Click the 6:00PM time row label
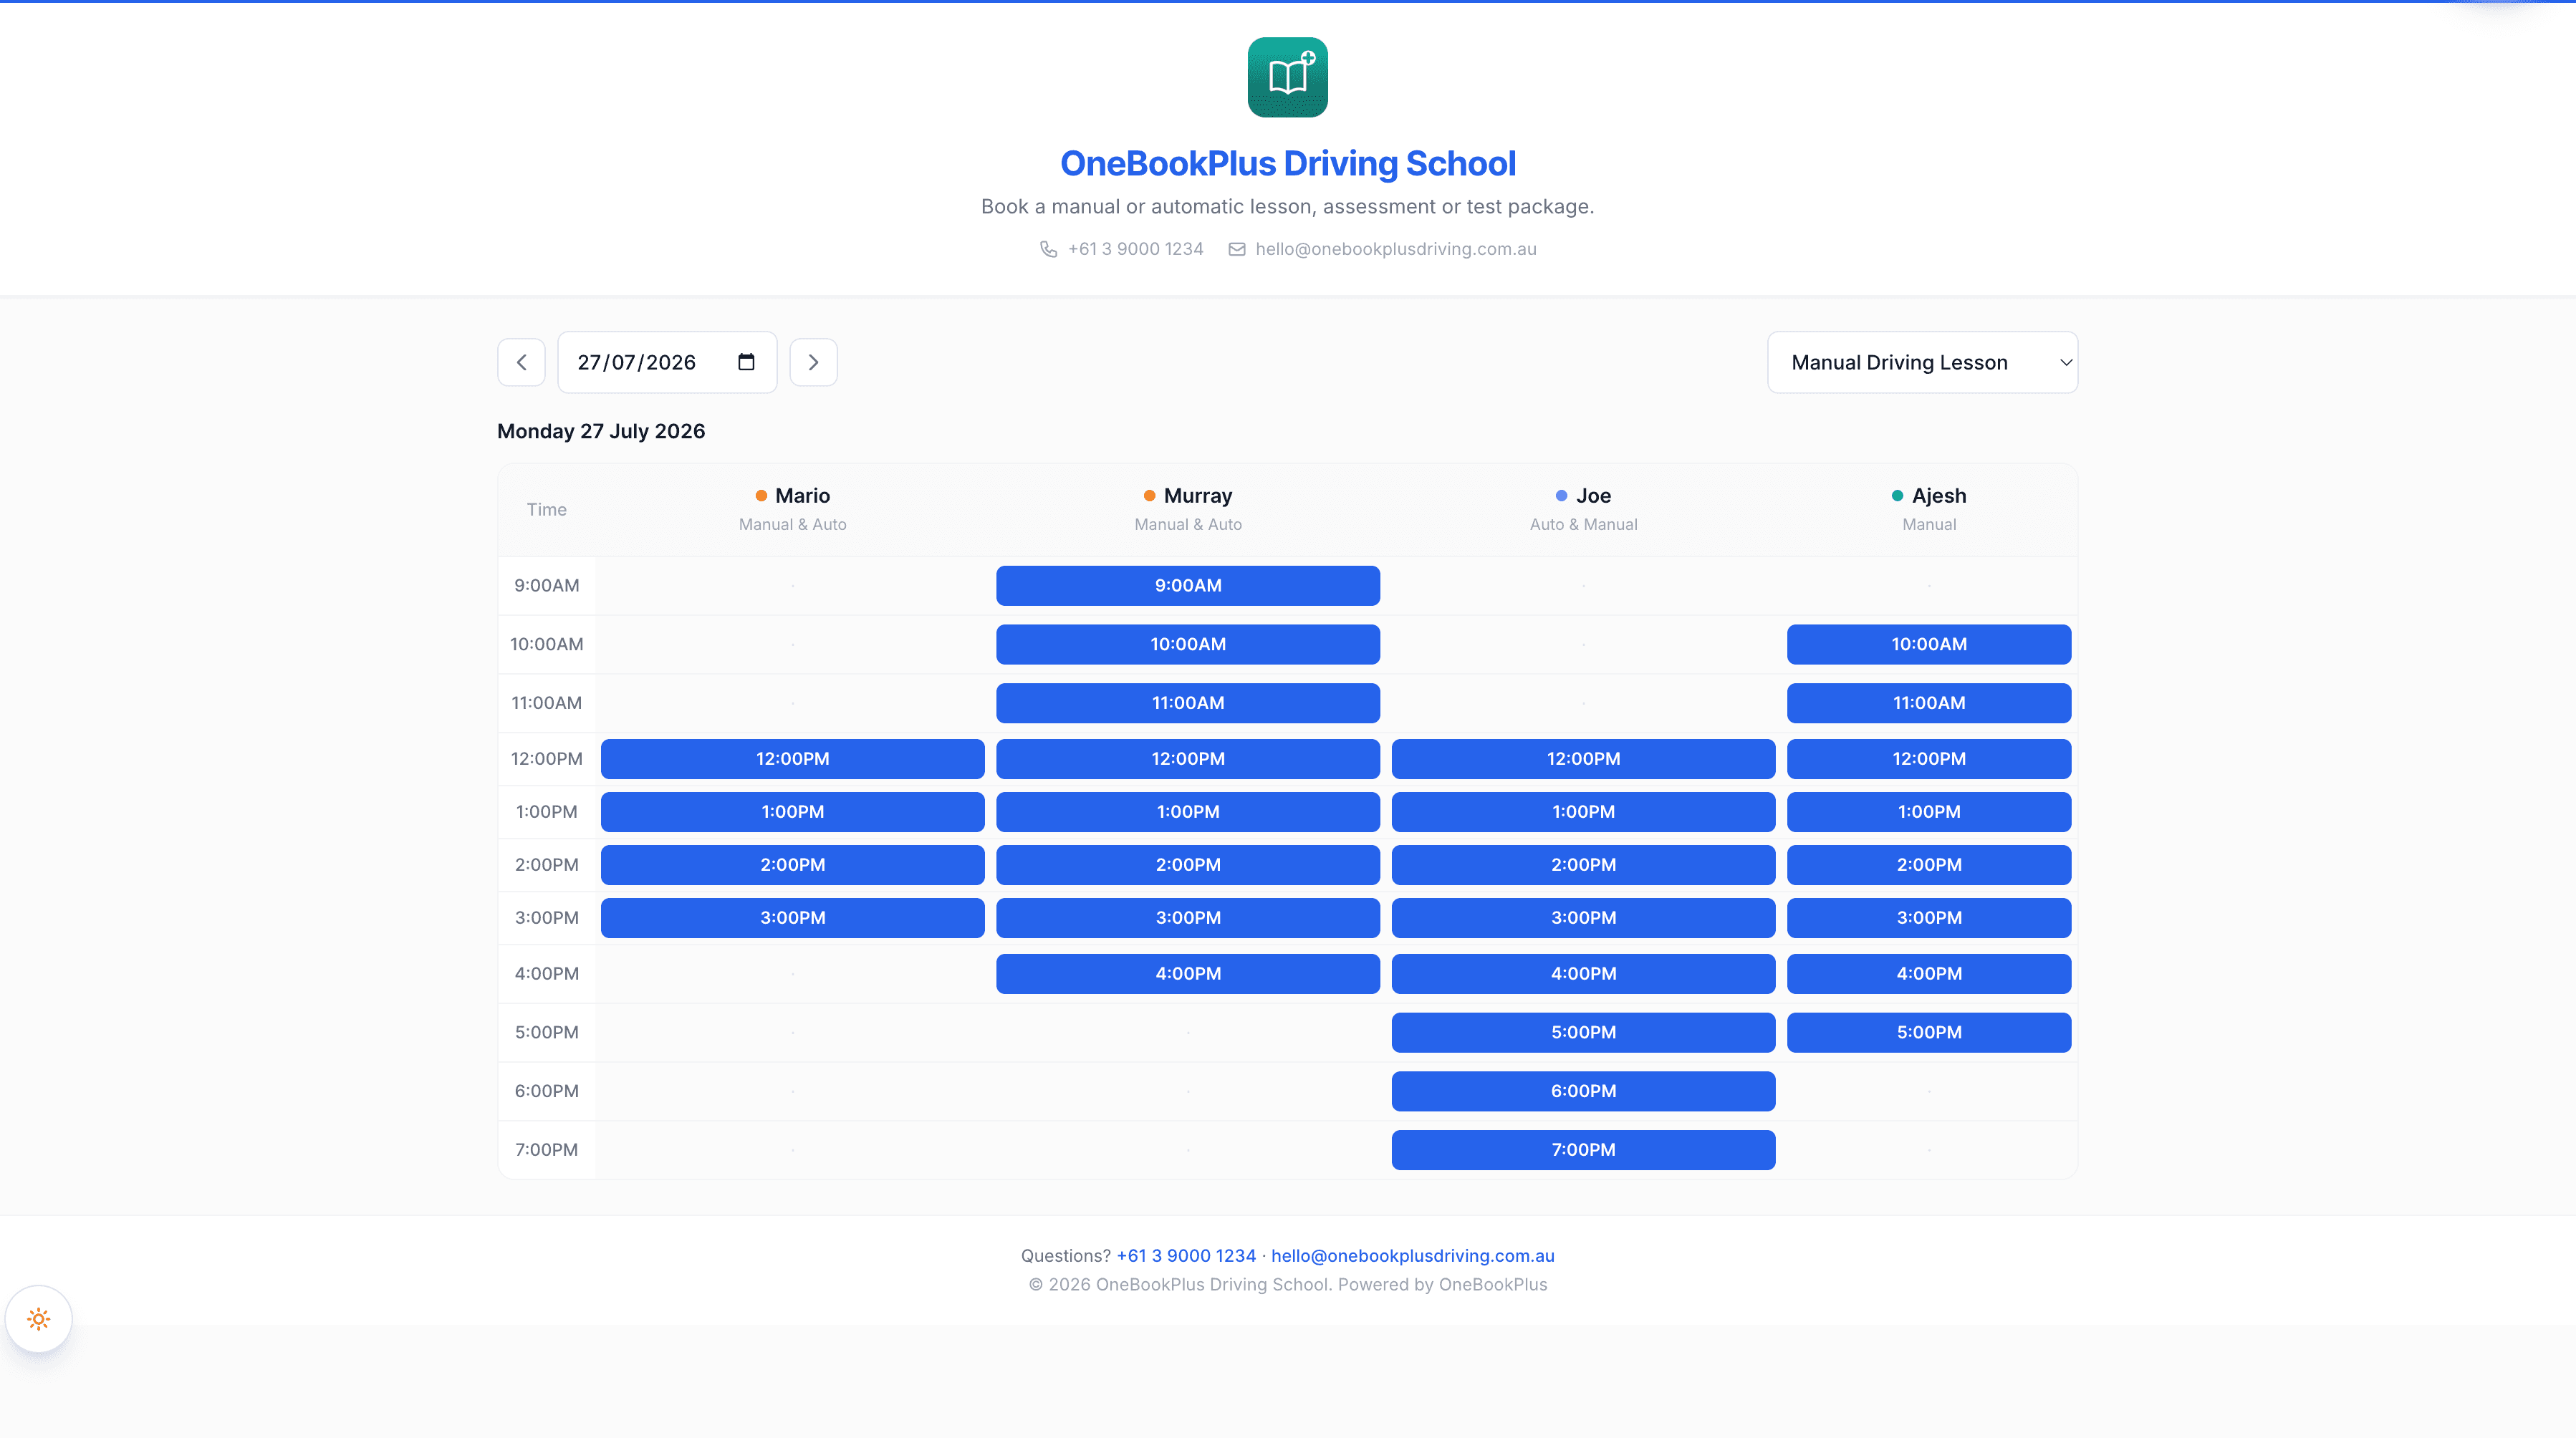 [546, 1091]
